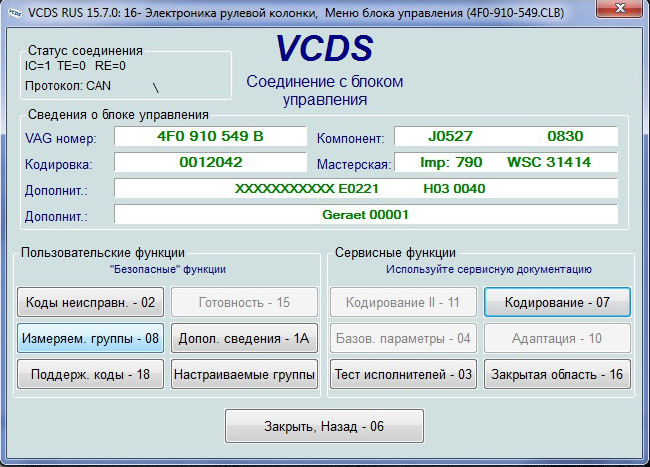The width and height of the screenshot is (650, 467).
Task: Click VAG номер field 4F0 910 549 B
Action: pos(210,136)
